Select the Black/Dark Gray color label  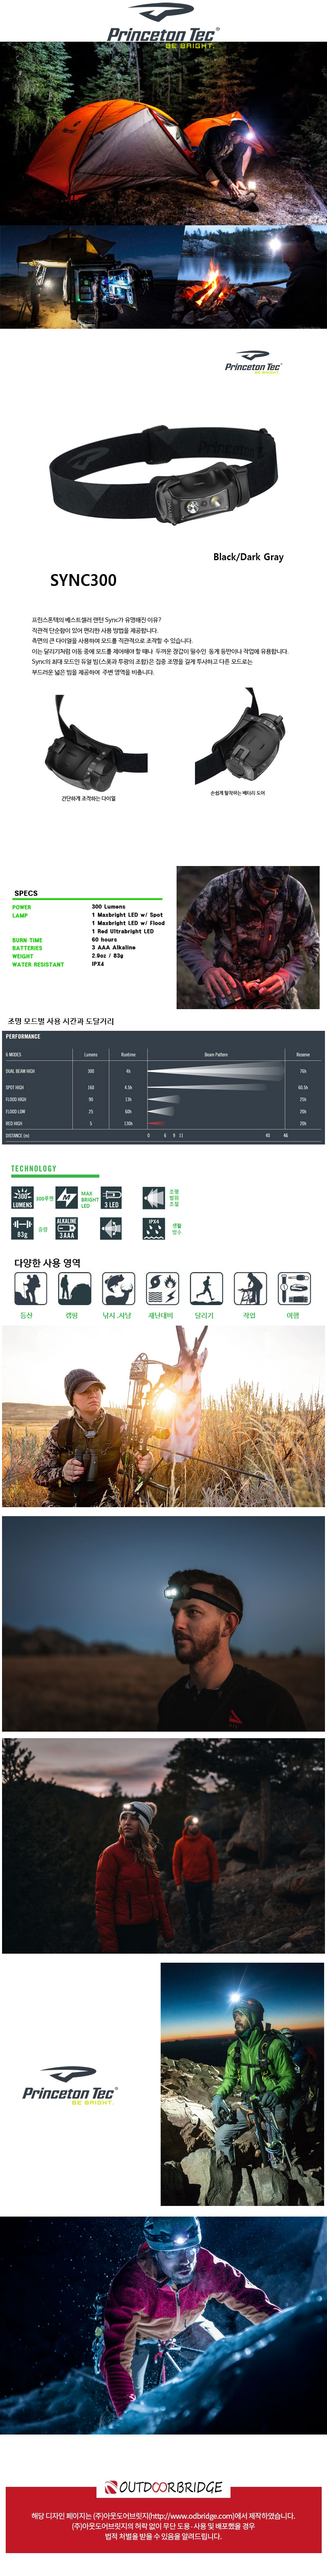(x=248, y=557)
